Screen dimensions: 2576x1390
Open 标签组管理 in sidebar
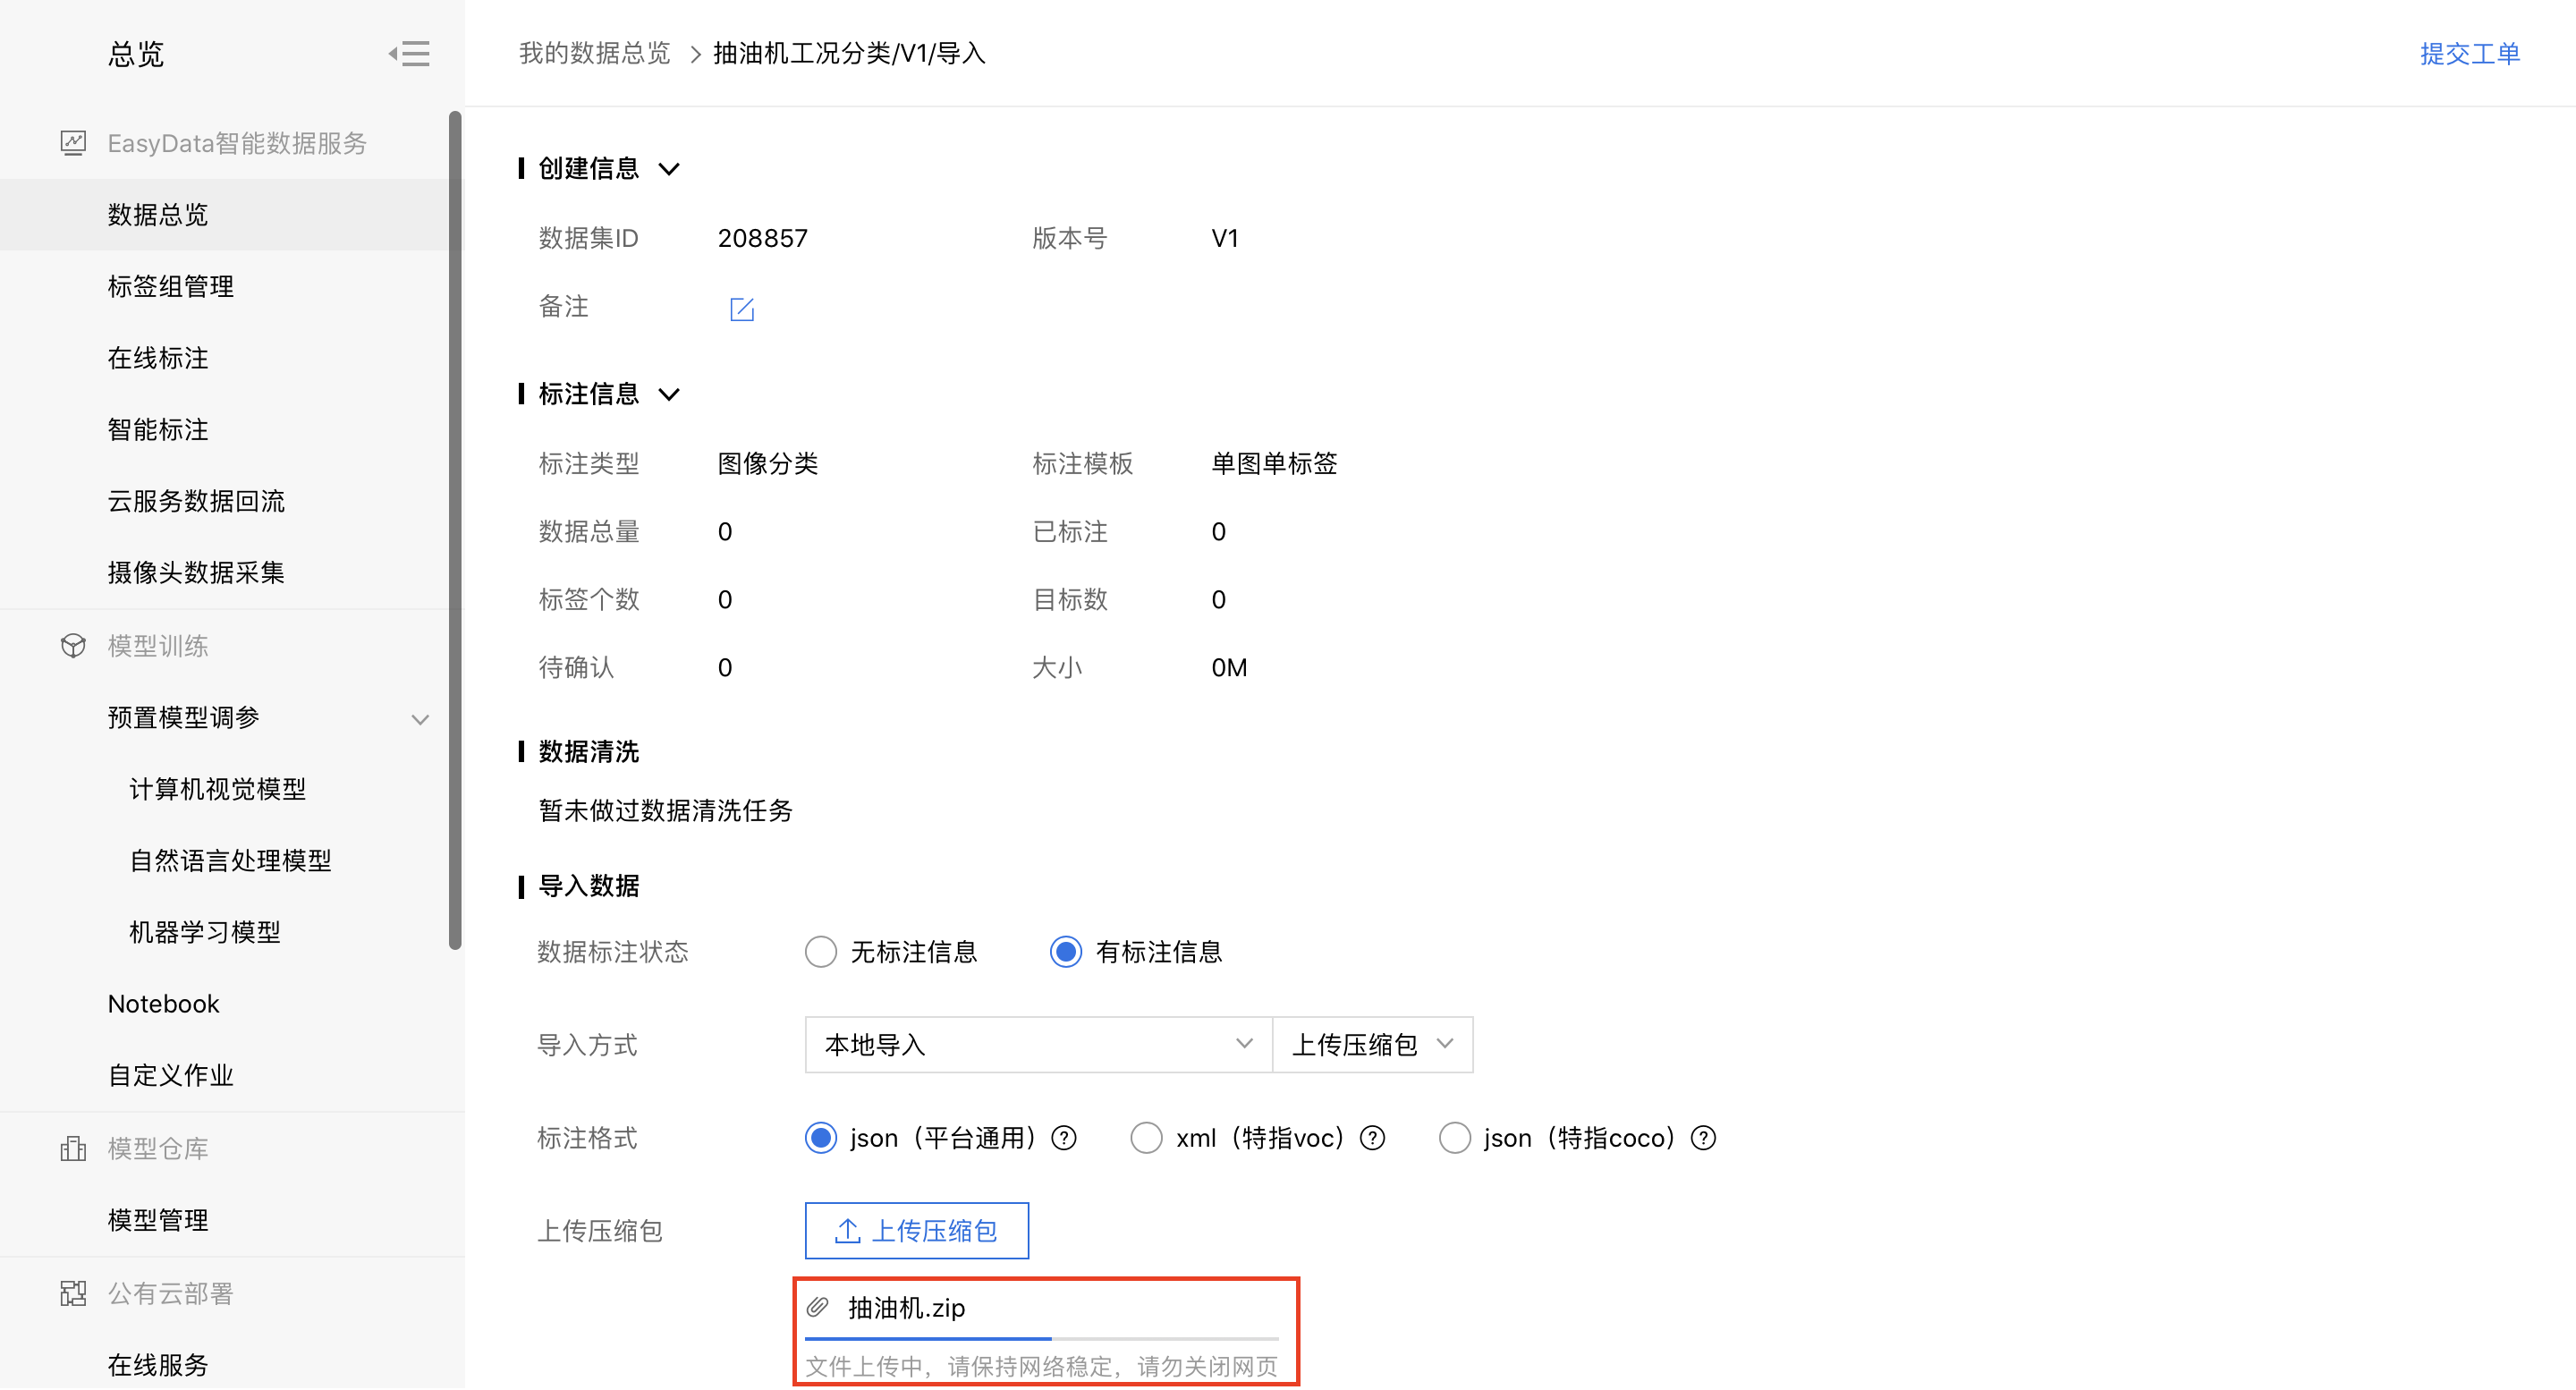[x=171, y=286]
